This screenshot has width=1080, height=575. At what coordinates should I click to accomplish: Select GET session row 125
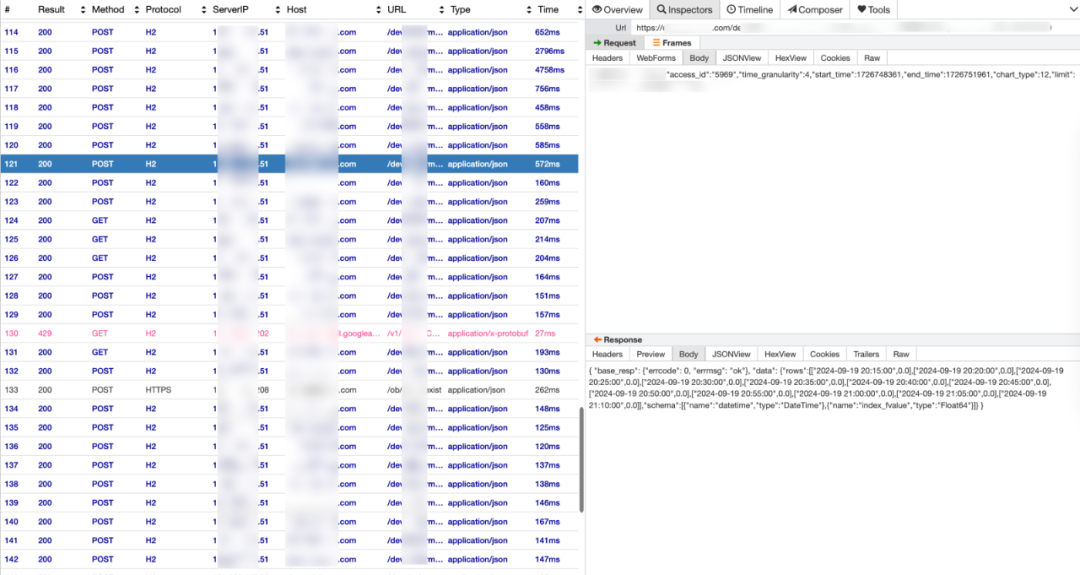[289, 239]
